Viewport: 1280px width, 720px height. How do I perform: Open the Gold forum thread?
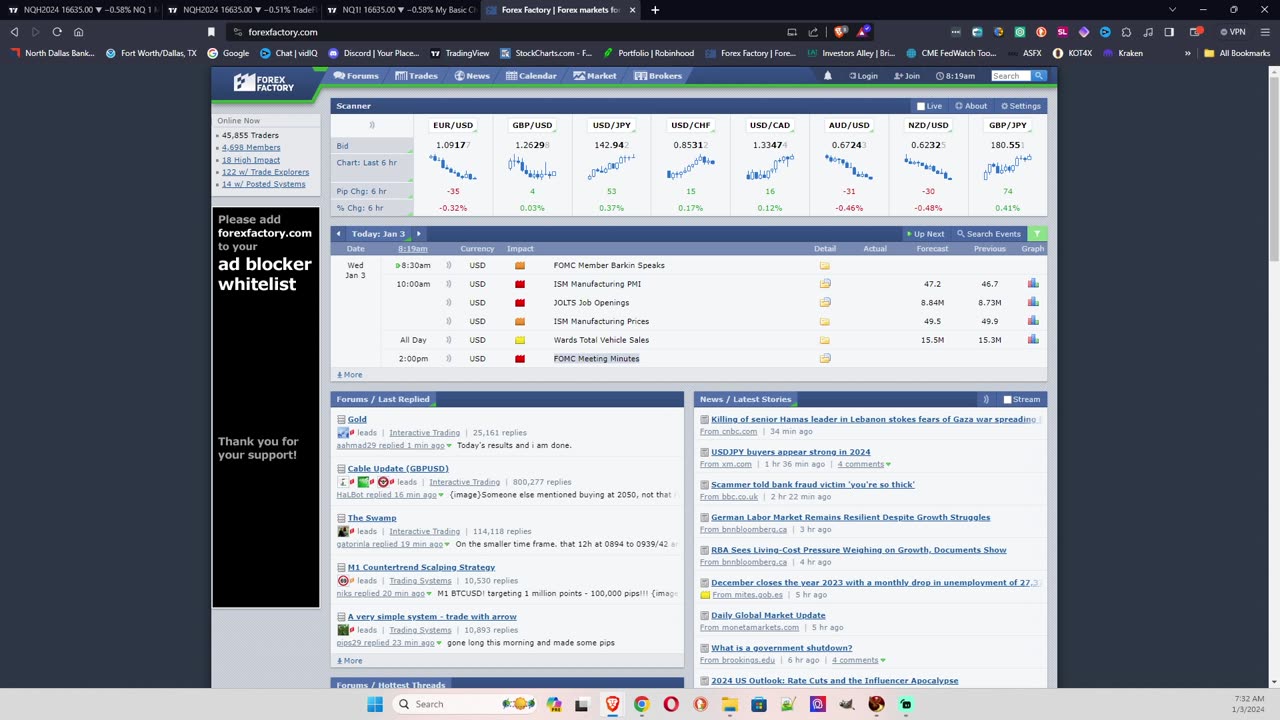pos(357,419)
